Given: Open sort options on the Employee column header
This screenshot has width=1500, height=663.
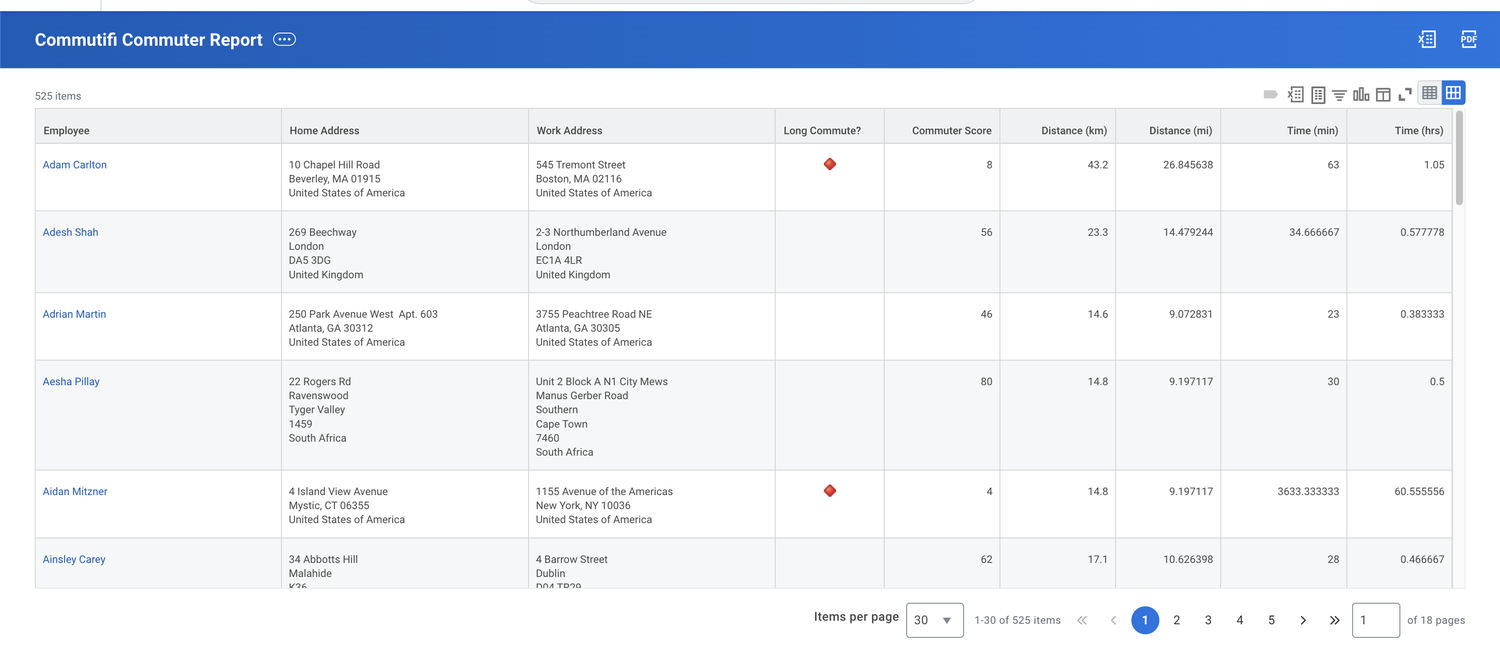Looking at the screenshot, I should pos(64,130).
